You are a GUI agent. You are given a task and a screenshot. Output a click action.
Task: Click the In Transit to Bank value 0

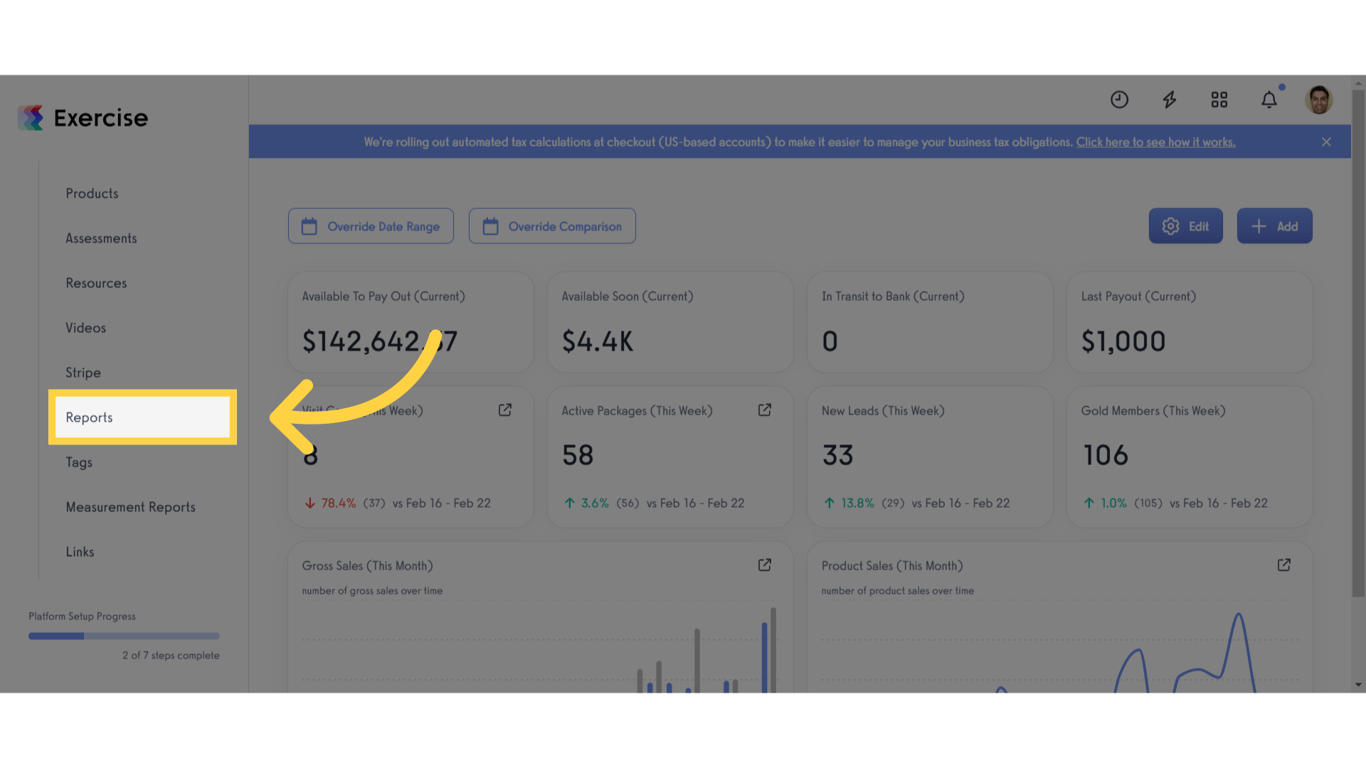[x=829, y=342]
